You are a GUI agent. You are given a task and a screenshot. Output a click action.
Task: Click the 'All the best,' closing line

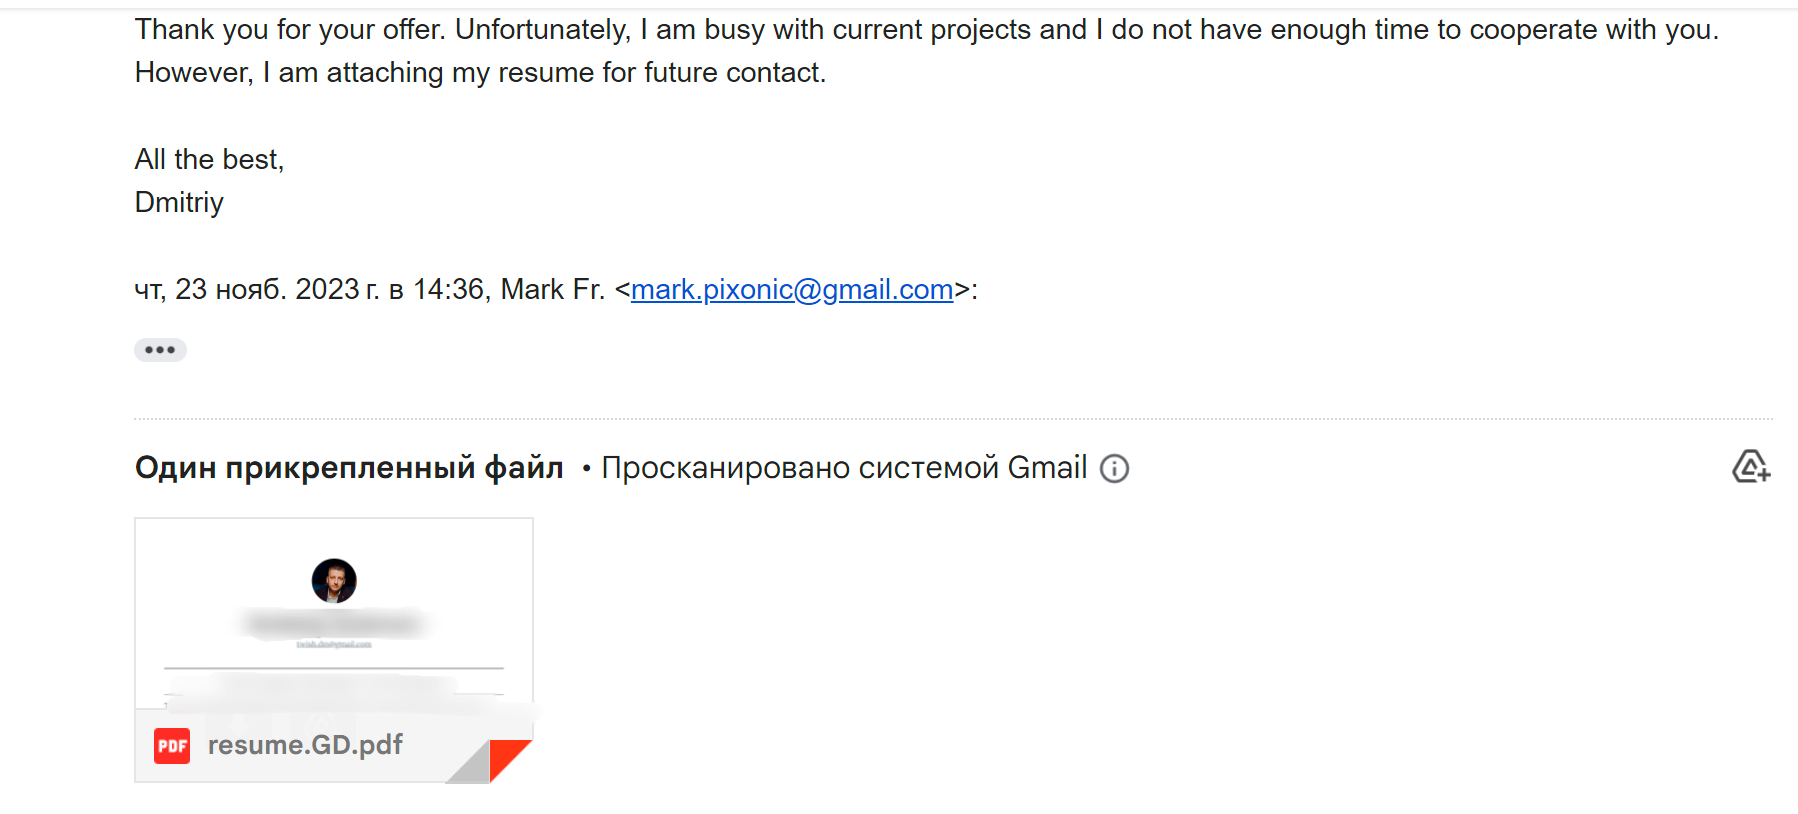(209, 160)
